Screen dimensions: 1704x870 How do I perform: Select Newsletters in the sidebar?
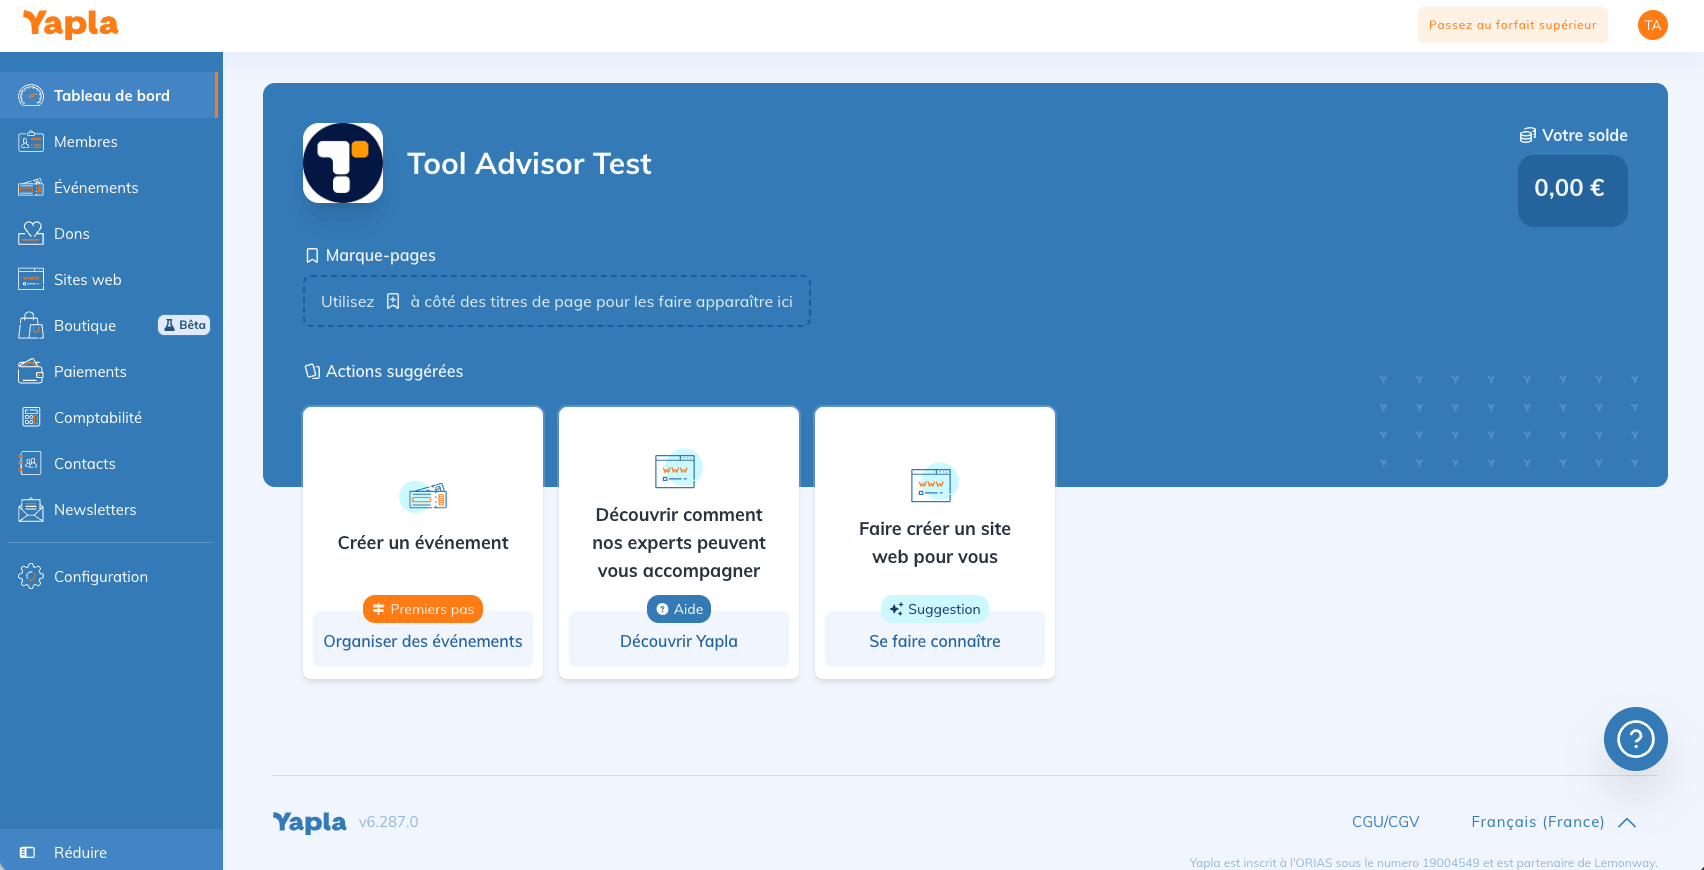coord(109,509)
